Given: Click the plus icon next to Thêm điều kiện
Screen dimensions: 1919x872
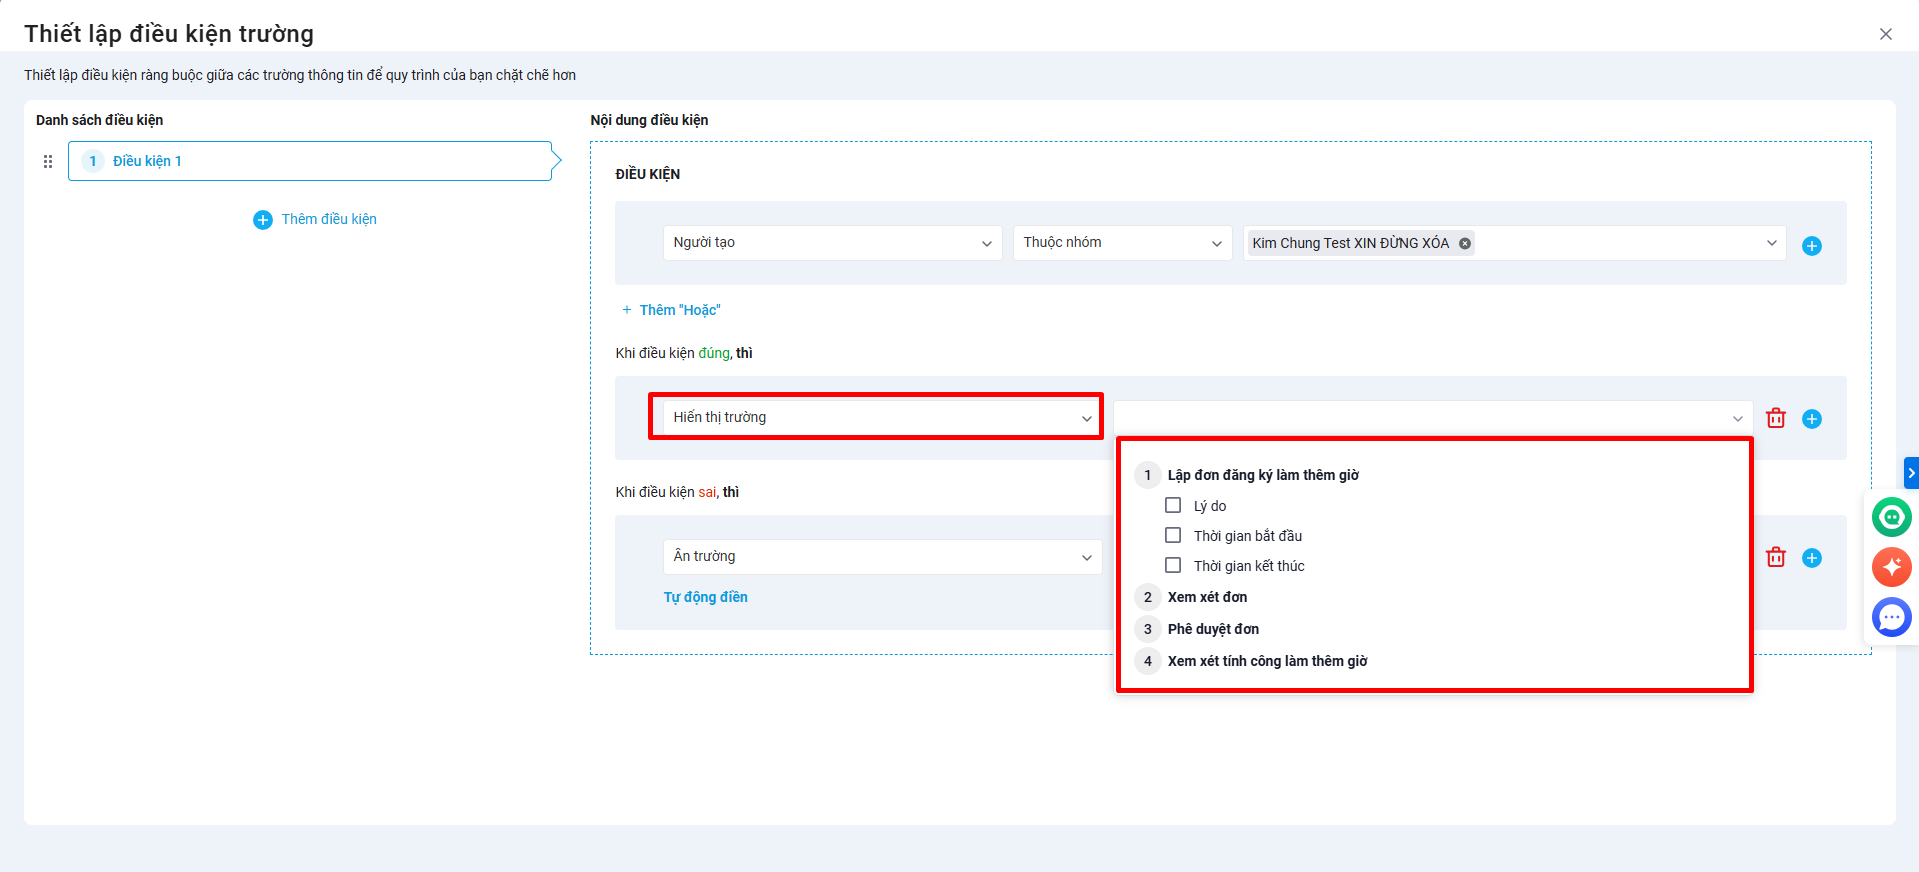Looking at the screenshot, I should click(262, 220).
